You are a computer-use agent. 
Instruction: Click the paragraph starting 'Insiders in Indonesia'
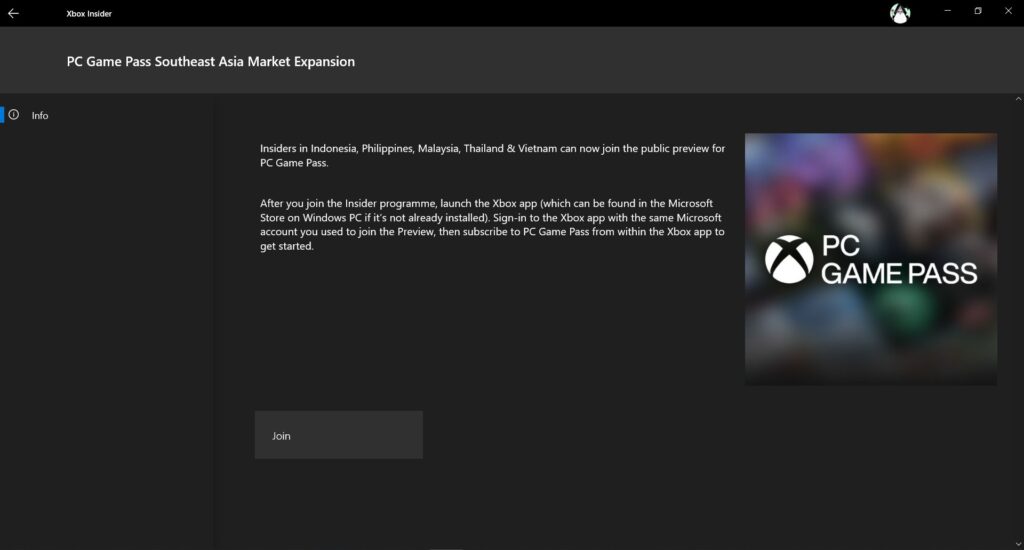[x=492, y=155]
